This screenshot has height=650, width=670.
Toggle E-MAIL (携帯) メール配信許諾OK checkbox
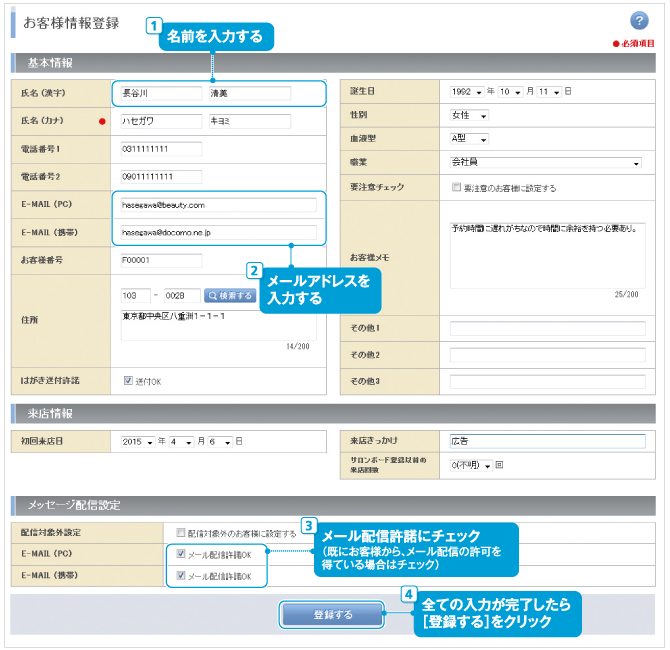point(180,576)
